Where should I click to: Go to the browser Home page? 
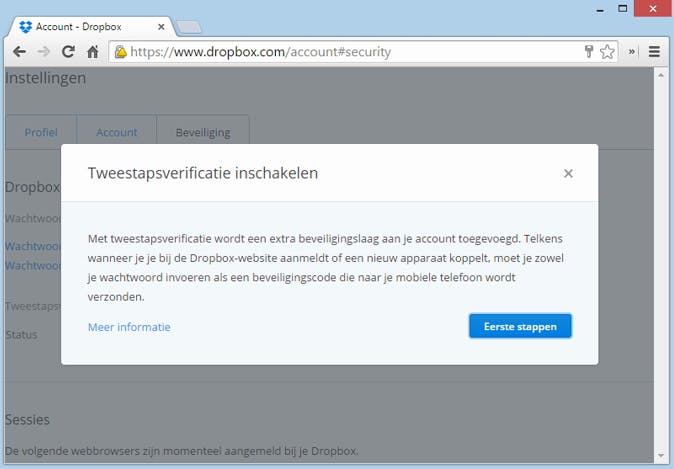coord(92,52)
